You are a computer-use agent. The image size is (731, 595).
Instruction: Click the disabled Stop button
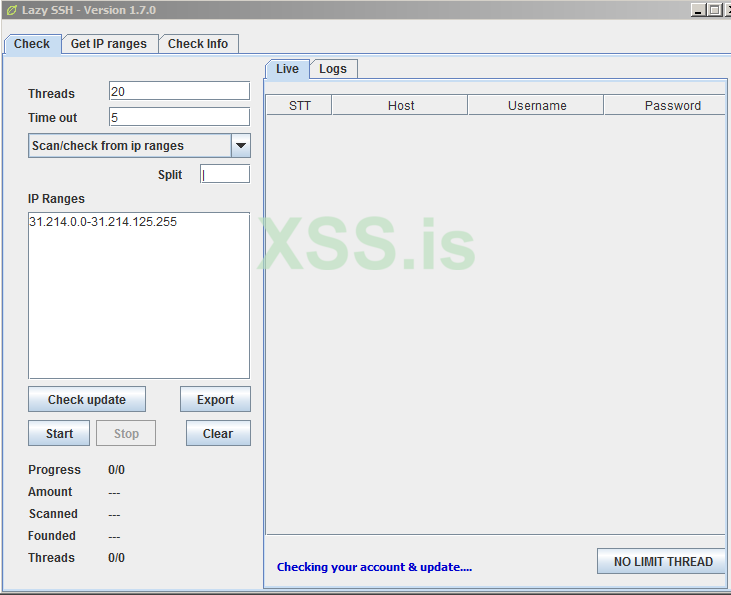126,433
